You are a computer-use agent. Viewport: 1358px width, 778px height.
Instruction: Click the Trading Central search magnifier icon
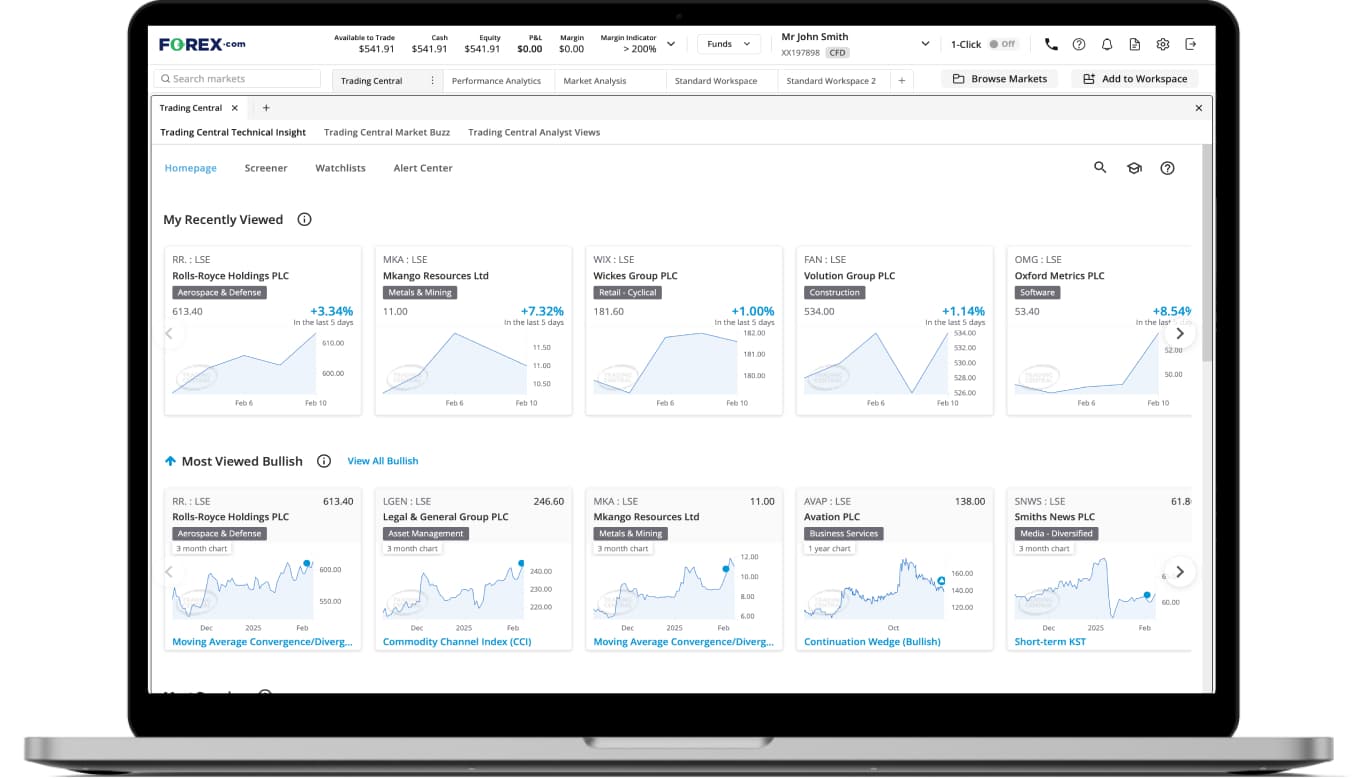click(1100, 168)
